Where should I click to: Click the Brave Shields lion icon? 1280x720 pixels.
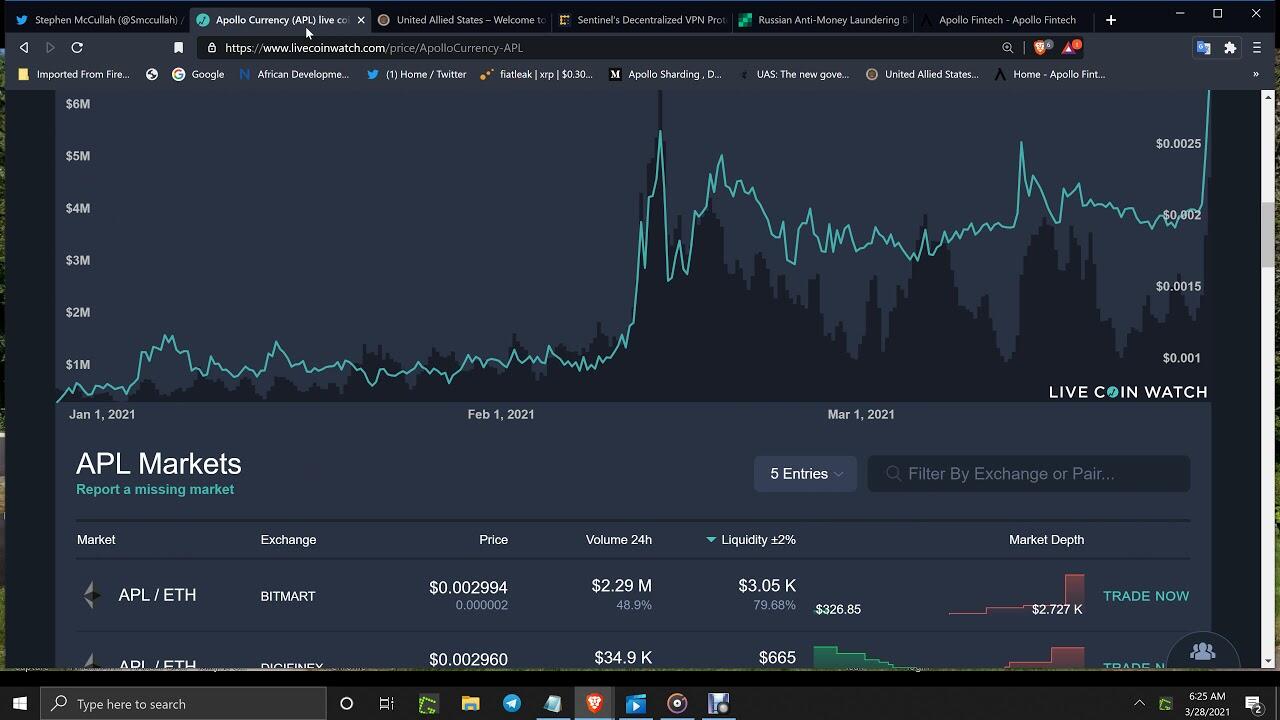1041,47
